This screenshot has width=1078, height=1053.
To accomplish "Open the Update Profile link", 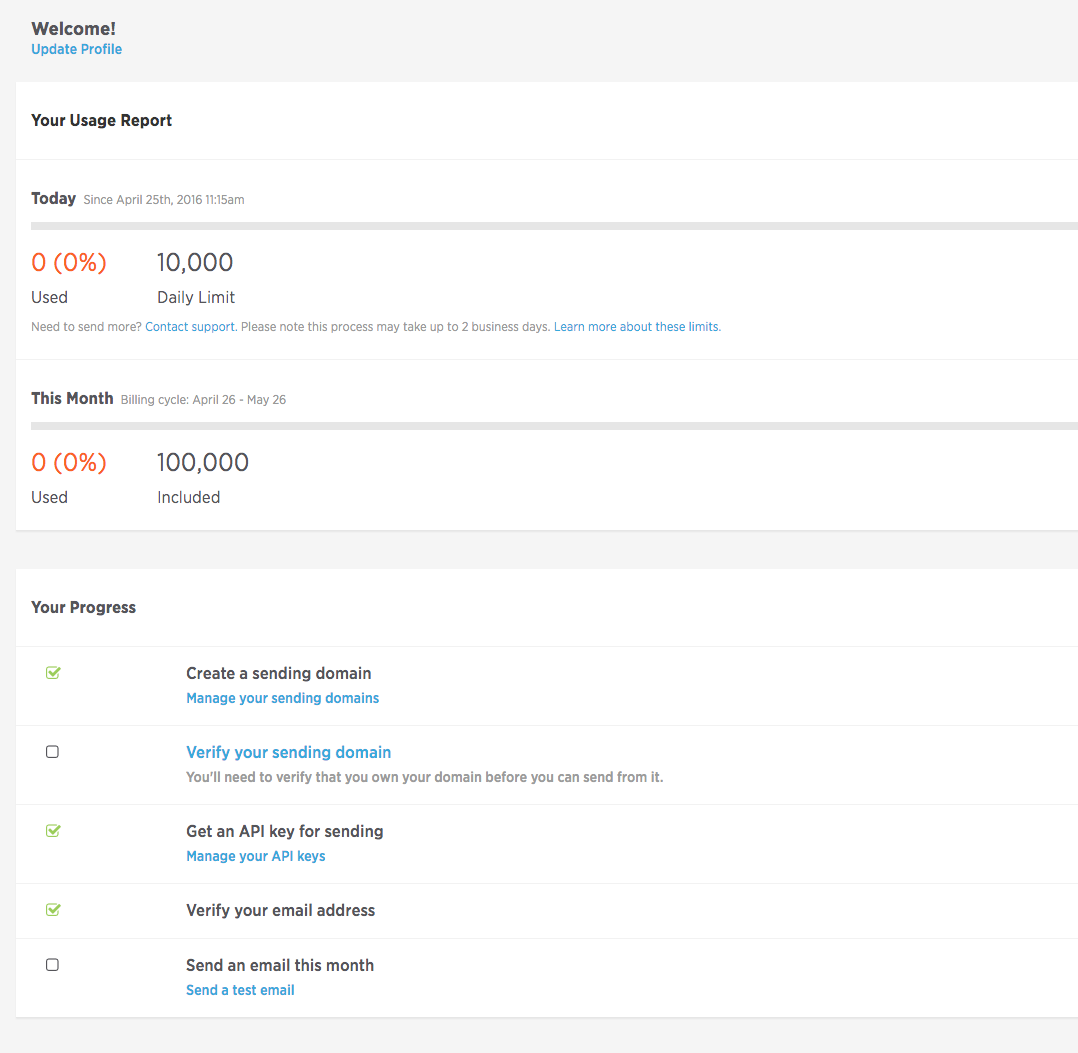I will click(76, 49).
